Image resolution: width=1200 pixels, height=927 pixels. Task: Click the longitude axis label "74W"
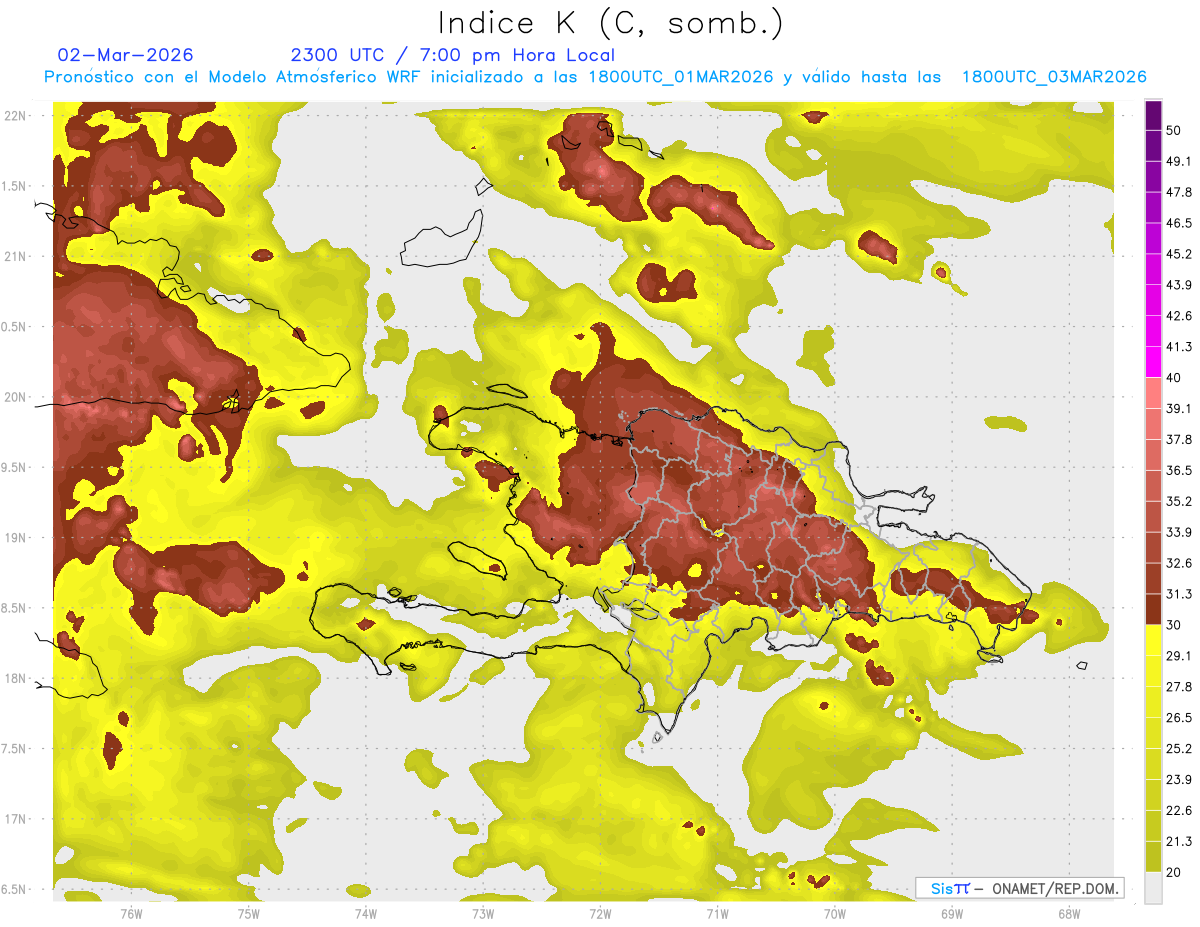[x=366, y=913]
